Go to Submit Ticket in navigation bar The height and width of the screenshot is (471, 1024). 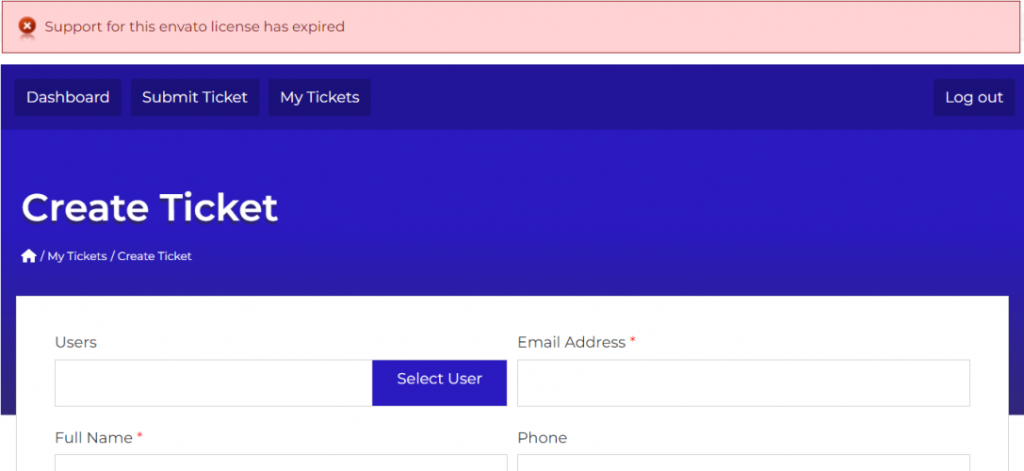[x=195, y=97]
